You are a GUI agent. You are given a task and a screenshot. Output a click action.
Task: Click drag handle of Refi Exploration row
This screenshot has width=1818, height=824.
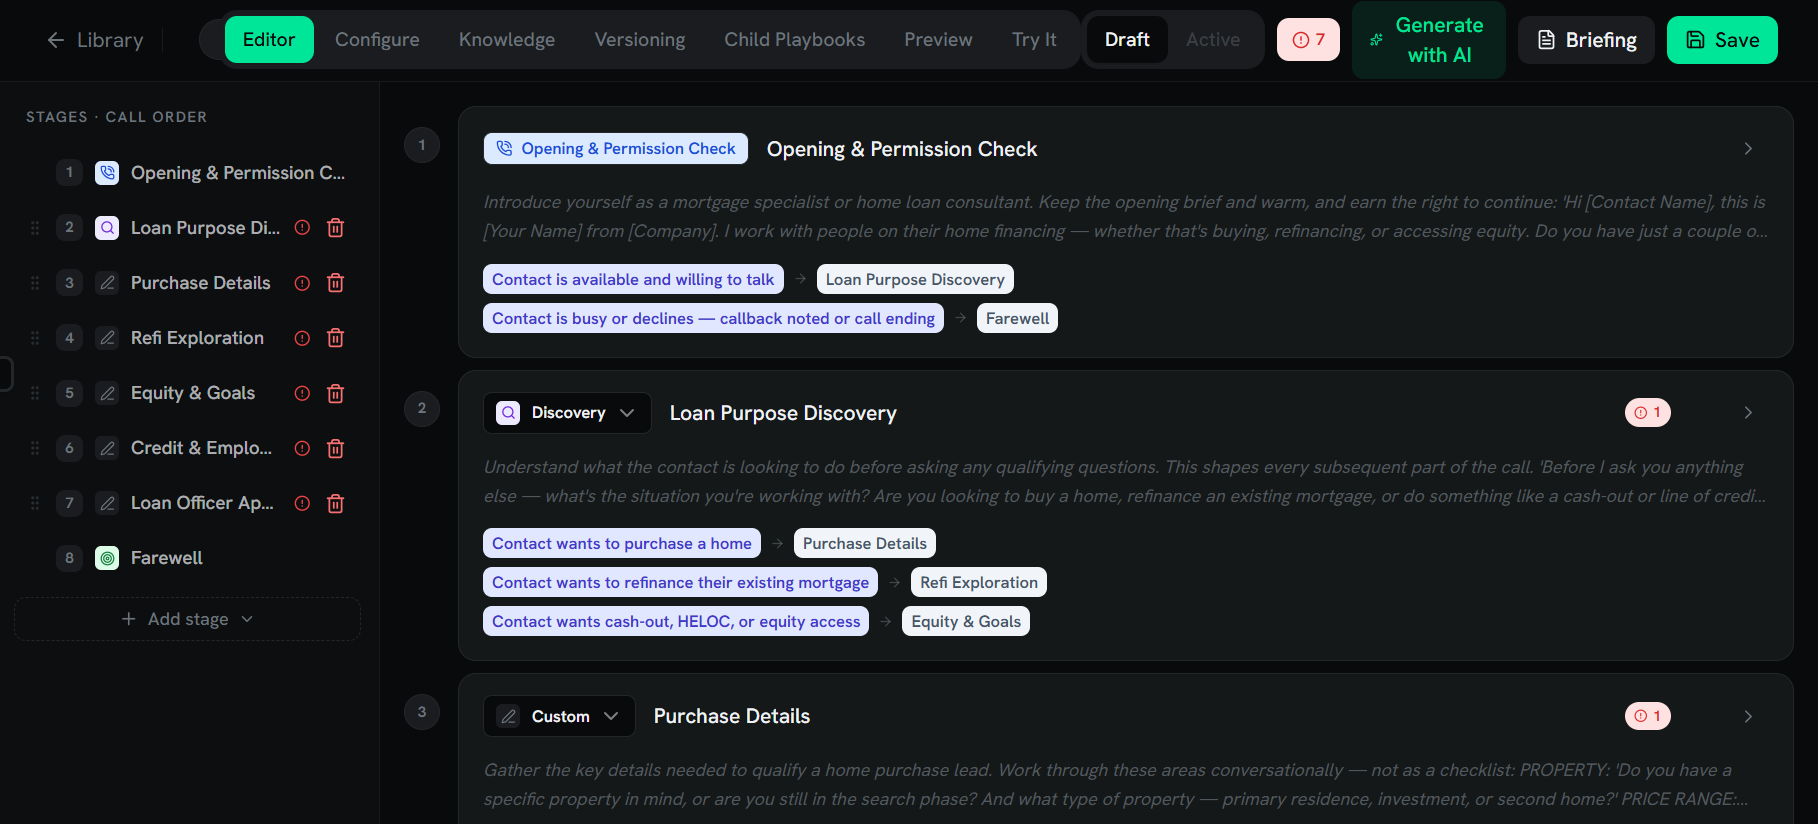point(35,338)
